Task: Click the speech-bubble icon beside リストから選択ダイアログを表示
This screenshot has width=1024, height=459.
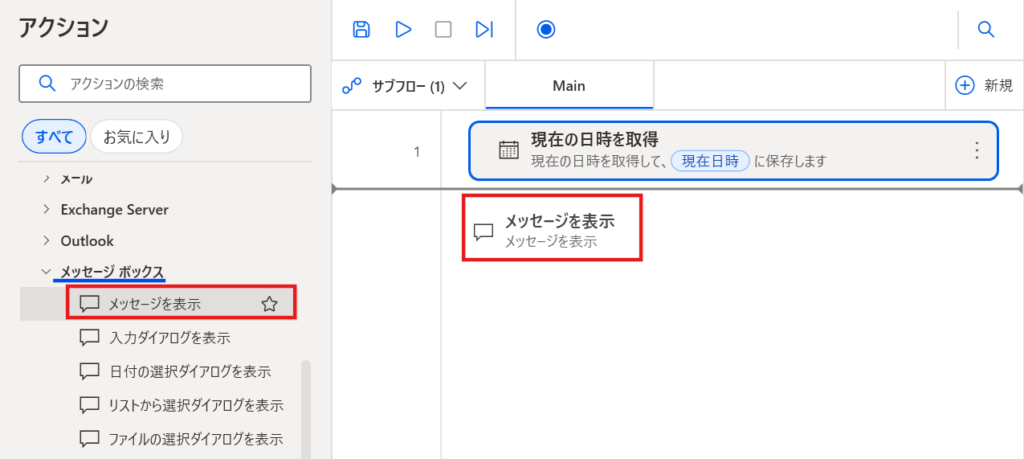Action: click(89, 405)
